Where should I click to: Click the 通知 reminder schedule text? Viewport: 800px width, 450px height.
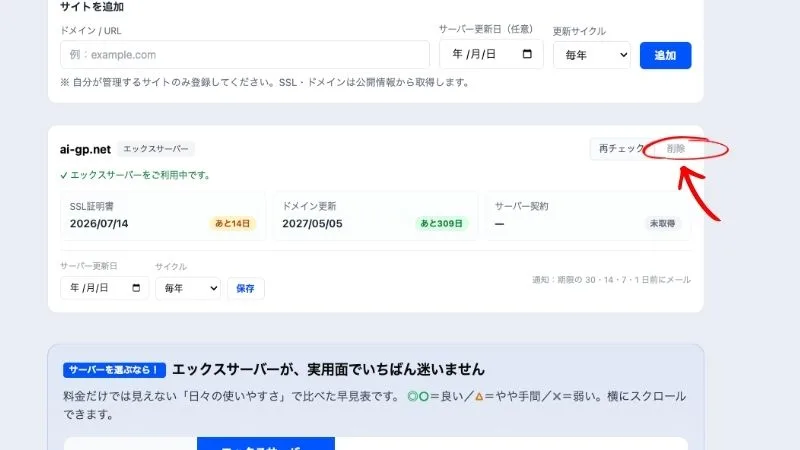[x=611, y=280]
